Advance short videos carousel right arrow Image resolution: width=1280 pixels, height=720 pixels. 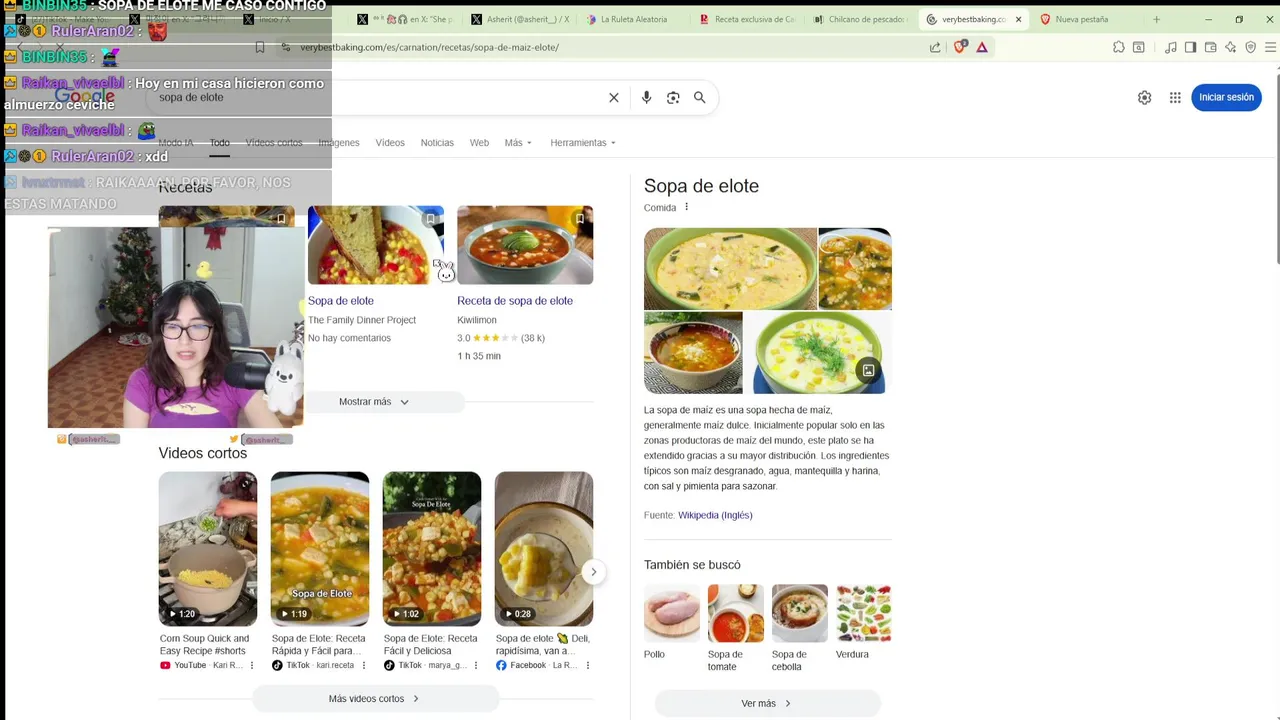click(593, 572)
